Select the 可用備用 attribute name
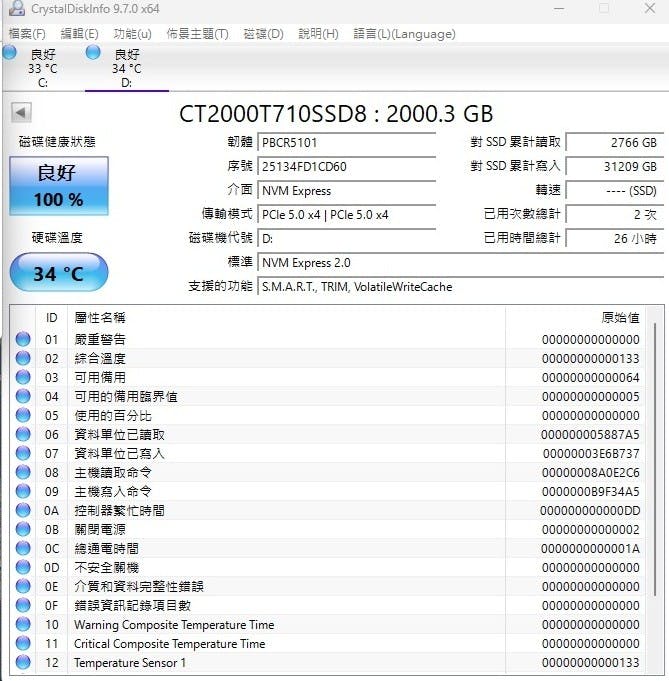 click(x=100, y=377)
